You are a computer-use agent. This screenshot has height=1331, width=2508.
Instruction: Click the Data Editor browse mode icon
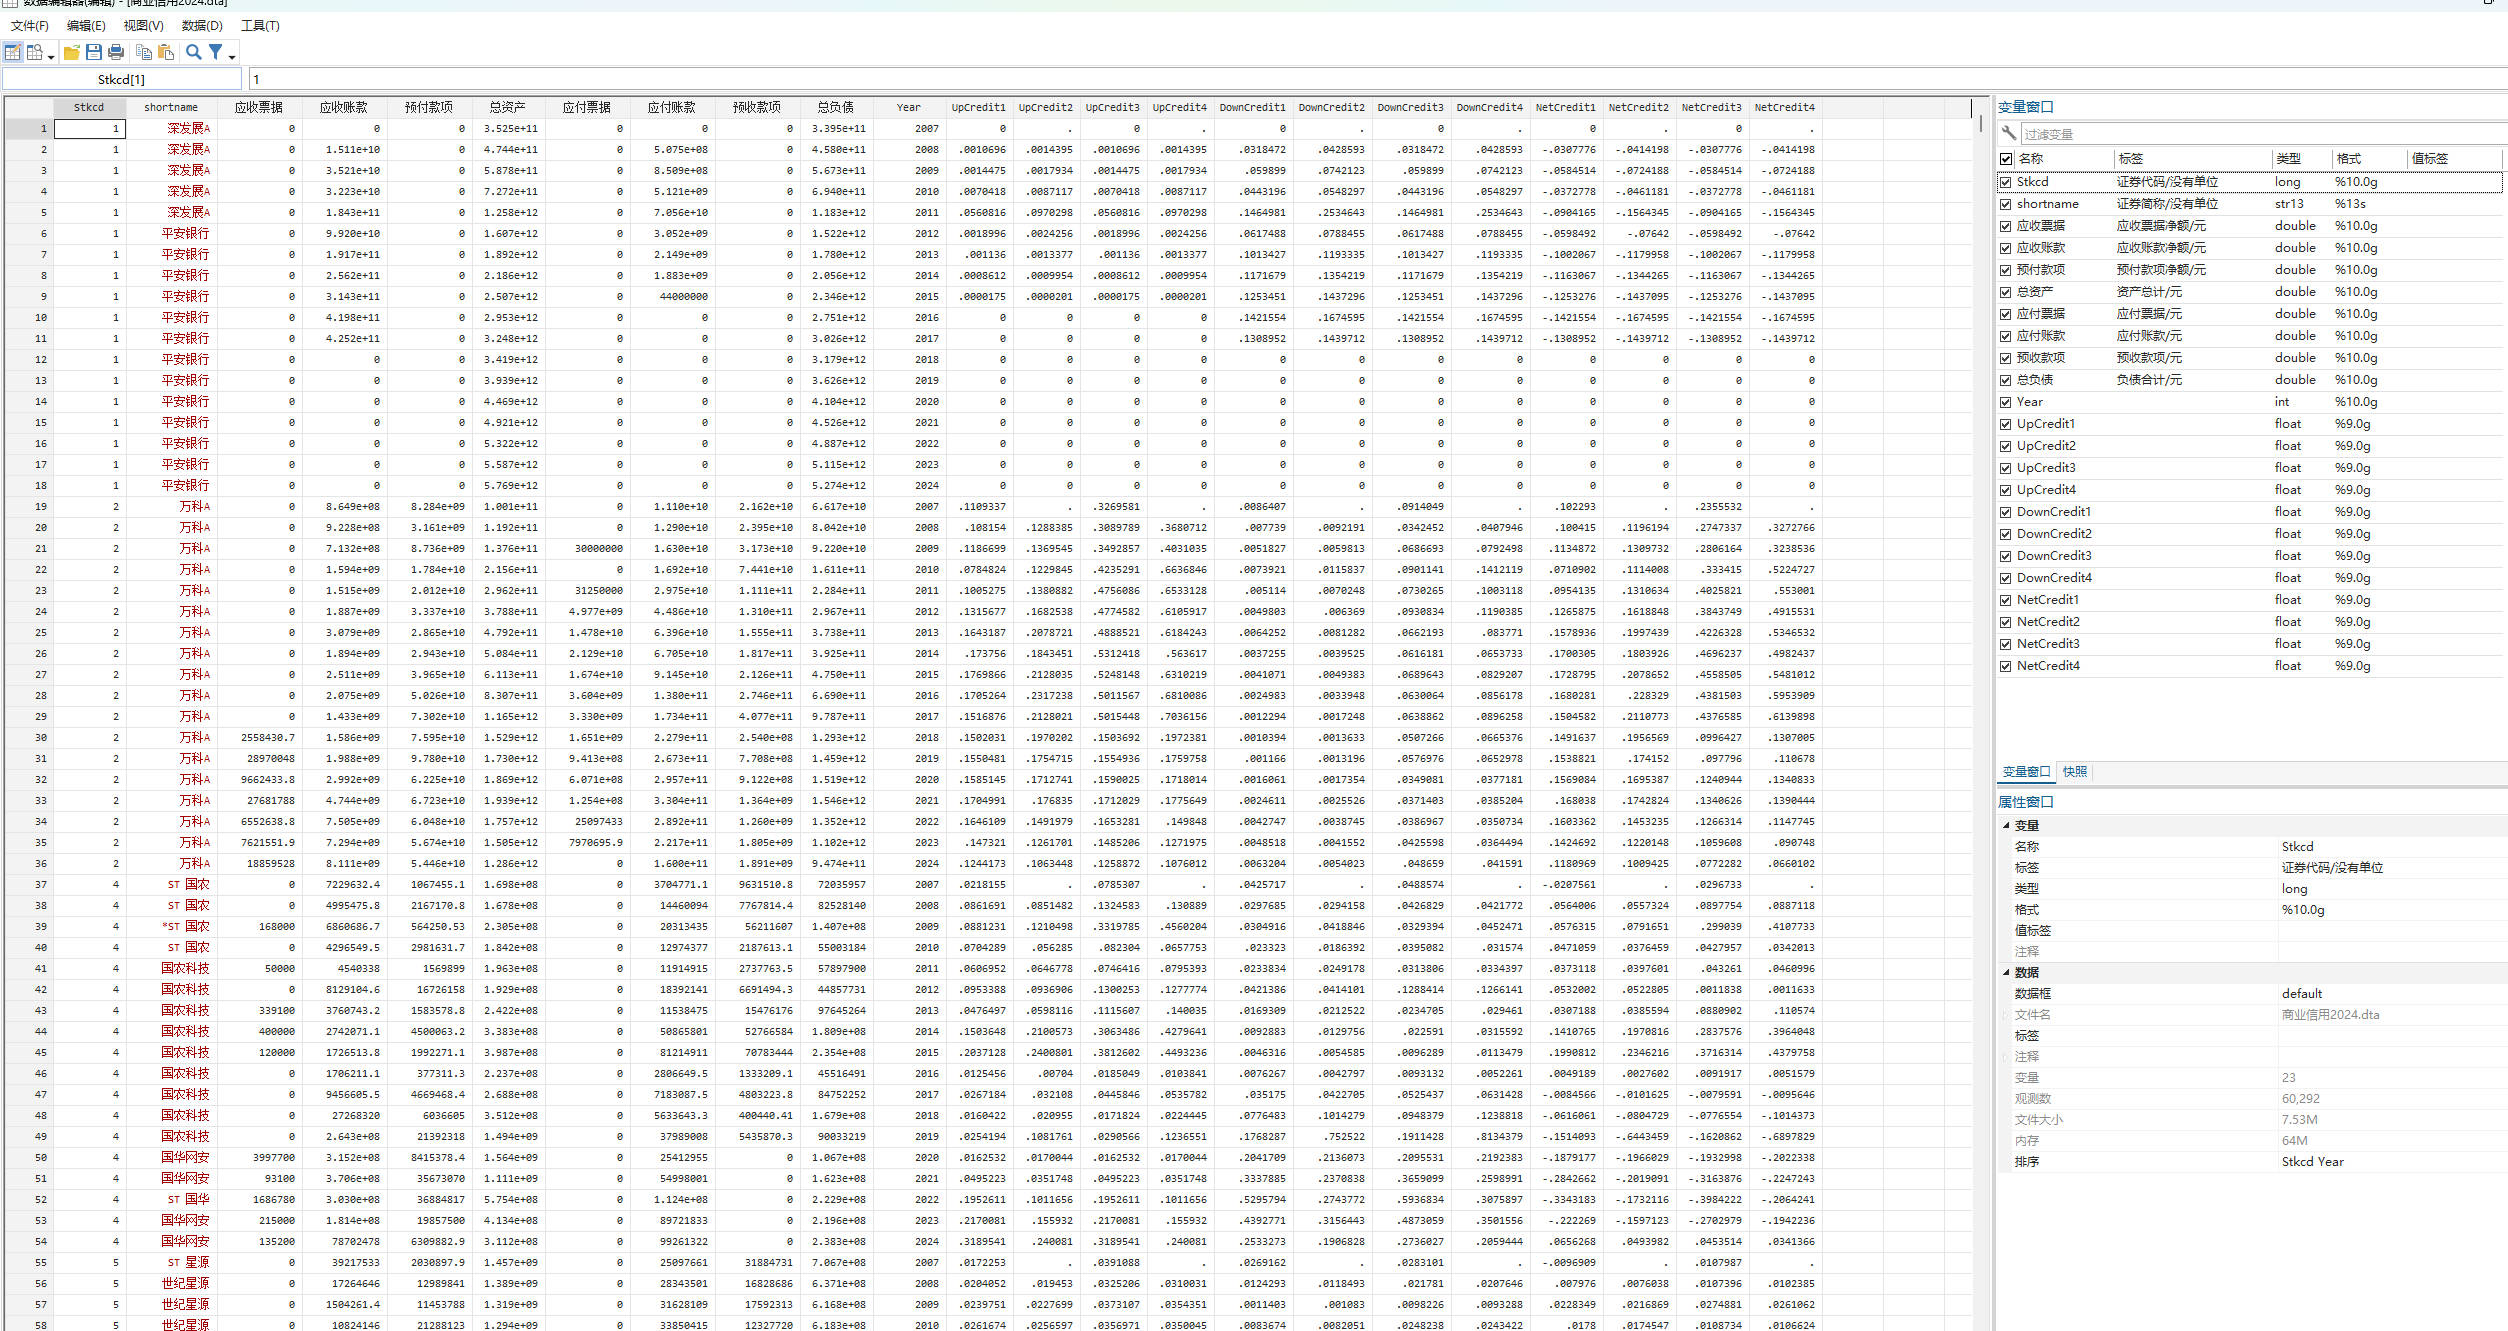[35, 52]
